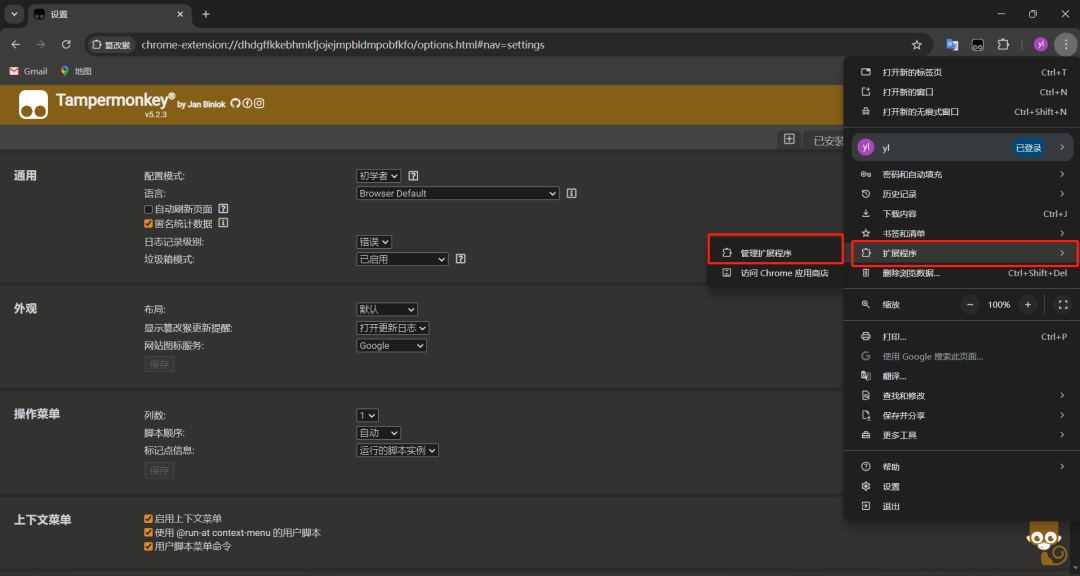Go back to the previous page
The height and width of the screenshot is (576, 1080).
click(16, 45)
